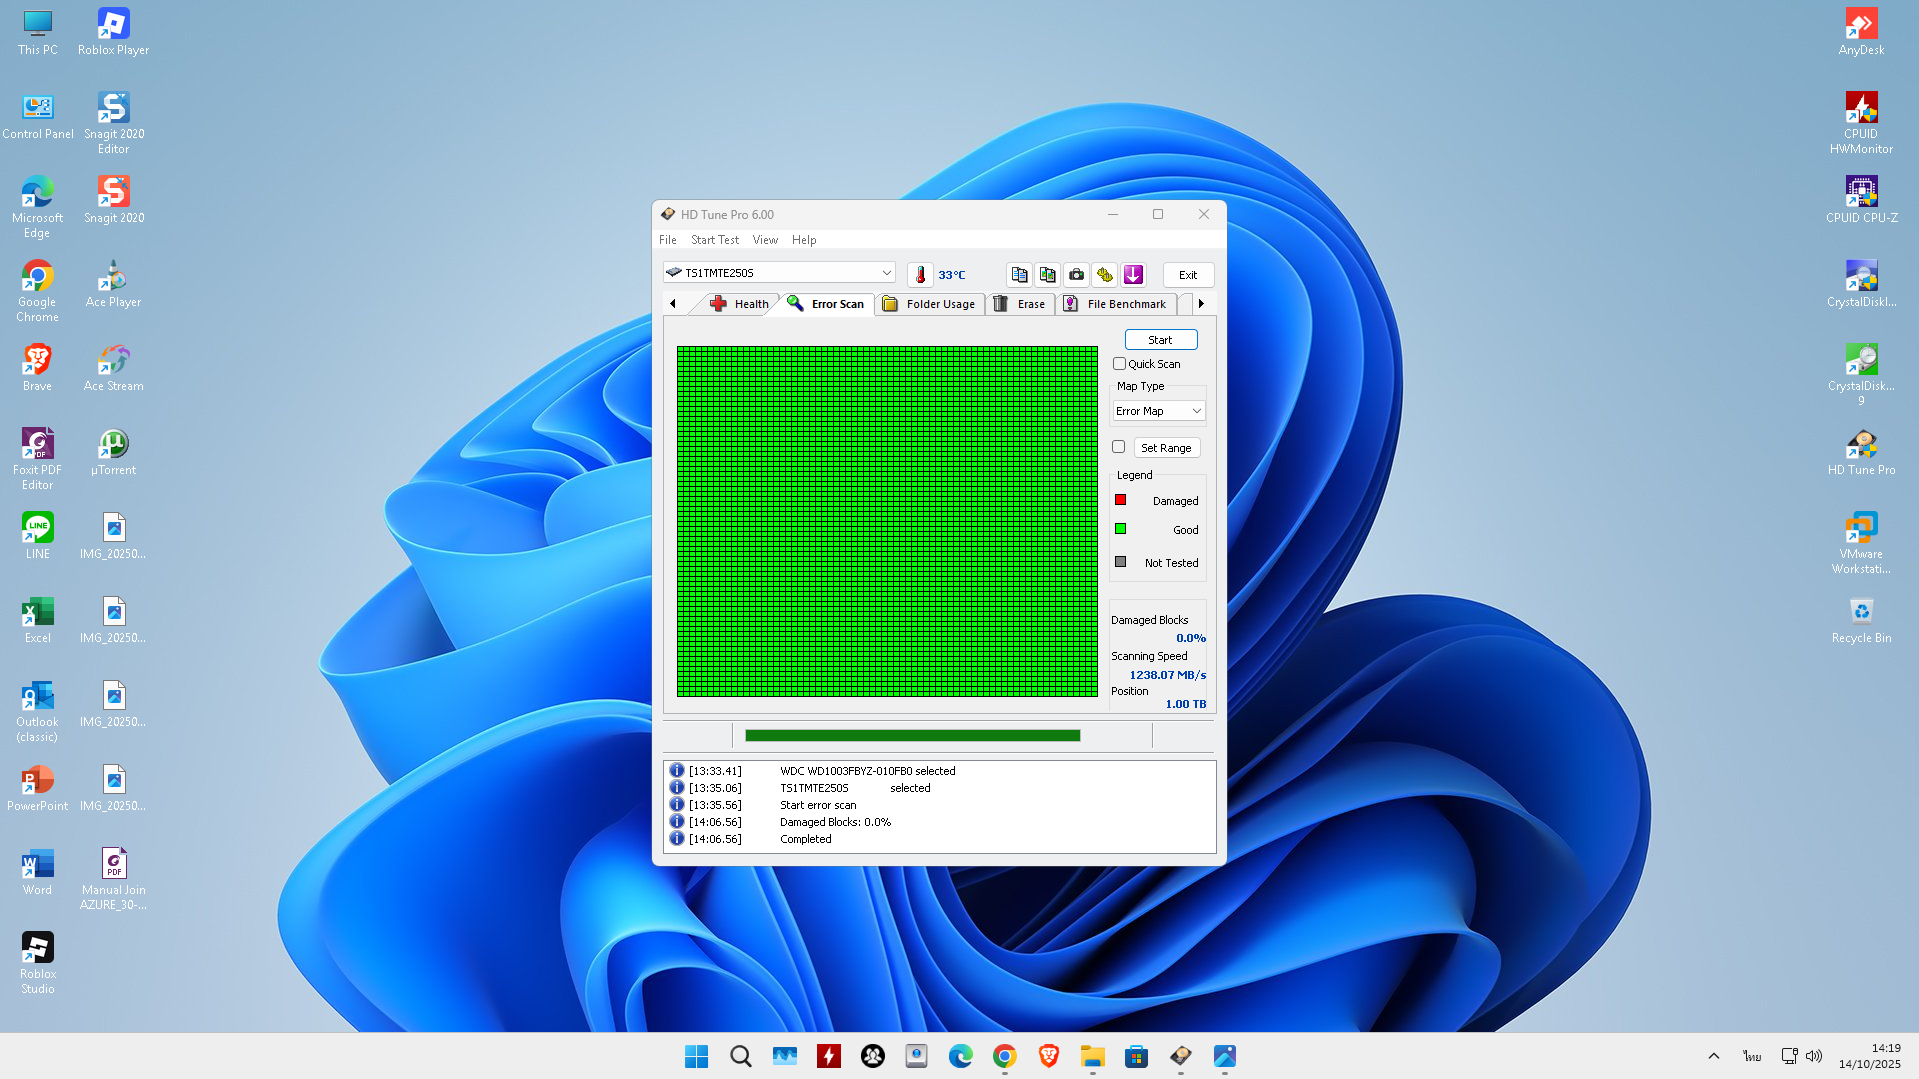
Task: Open the File Benchmark tab
Action: (x=1115, y=304)
